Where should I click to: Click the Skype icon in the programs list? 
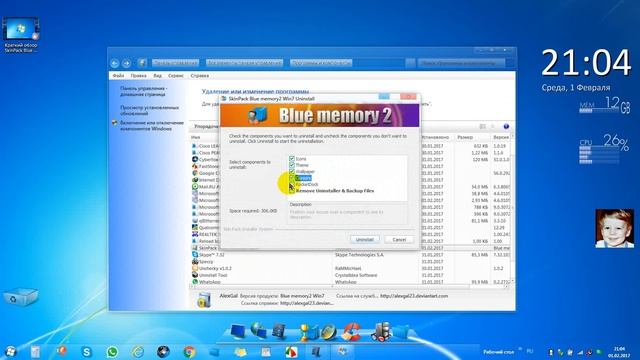pyautogui.click(x=195, y=255)
